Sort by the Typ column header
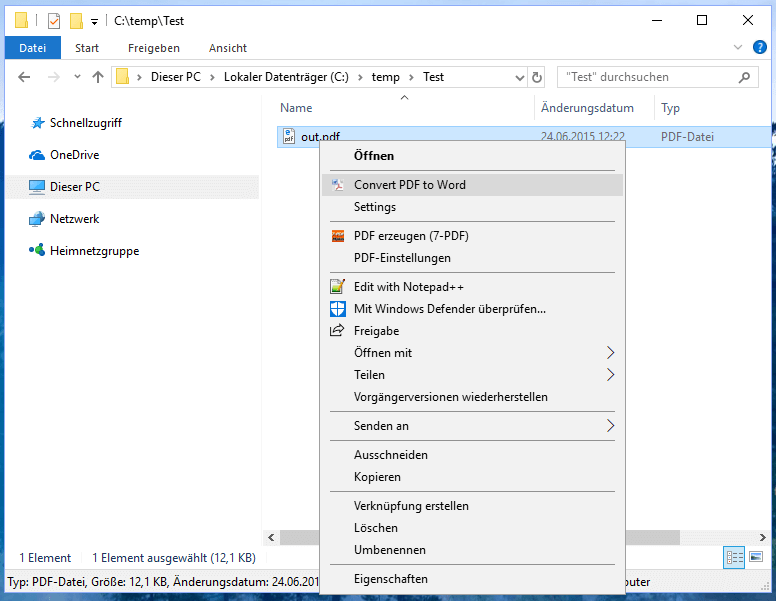The height and width of the screenshot is (601, 776). (x=670, y=108)
